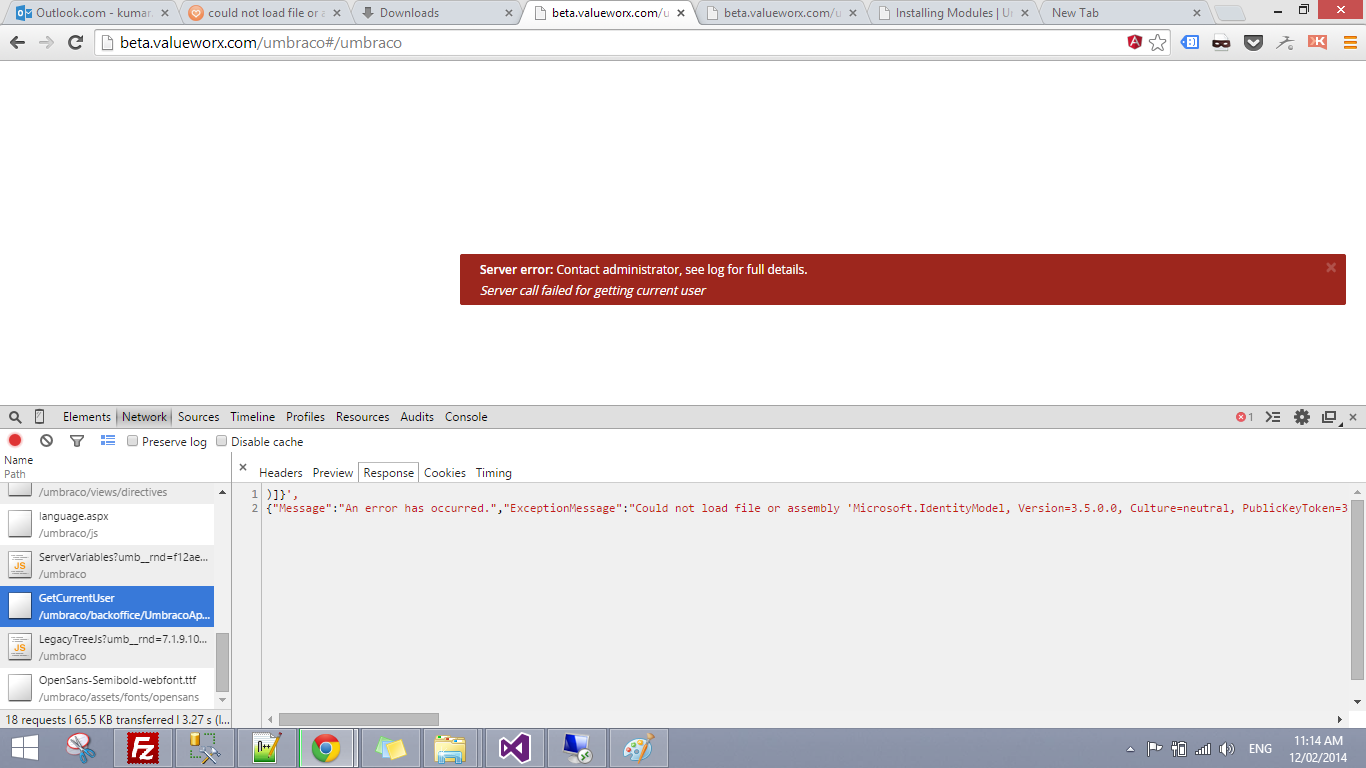Reload the page
This screenshot has height=768, width=1366.
click(x=75, y=42)
